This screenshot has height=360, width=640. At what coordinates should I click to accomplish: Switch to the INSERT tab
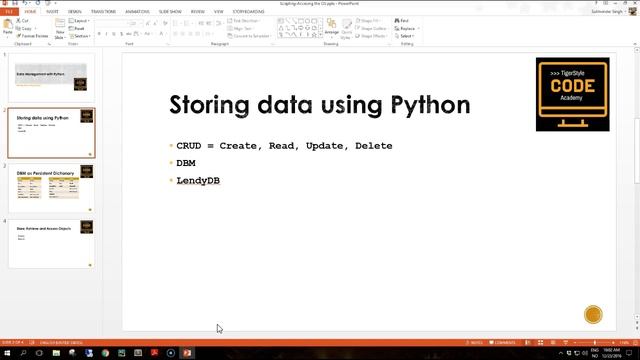pos(52,11)
